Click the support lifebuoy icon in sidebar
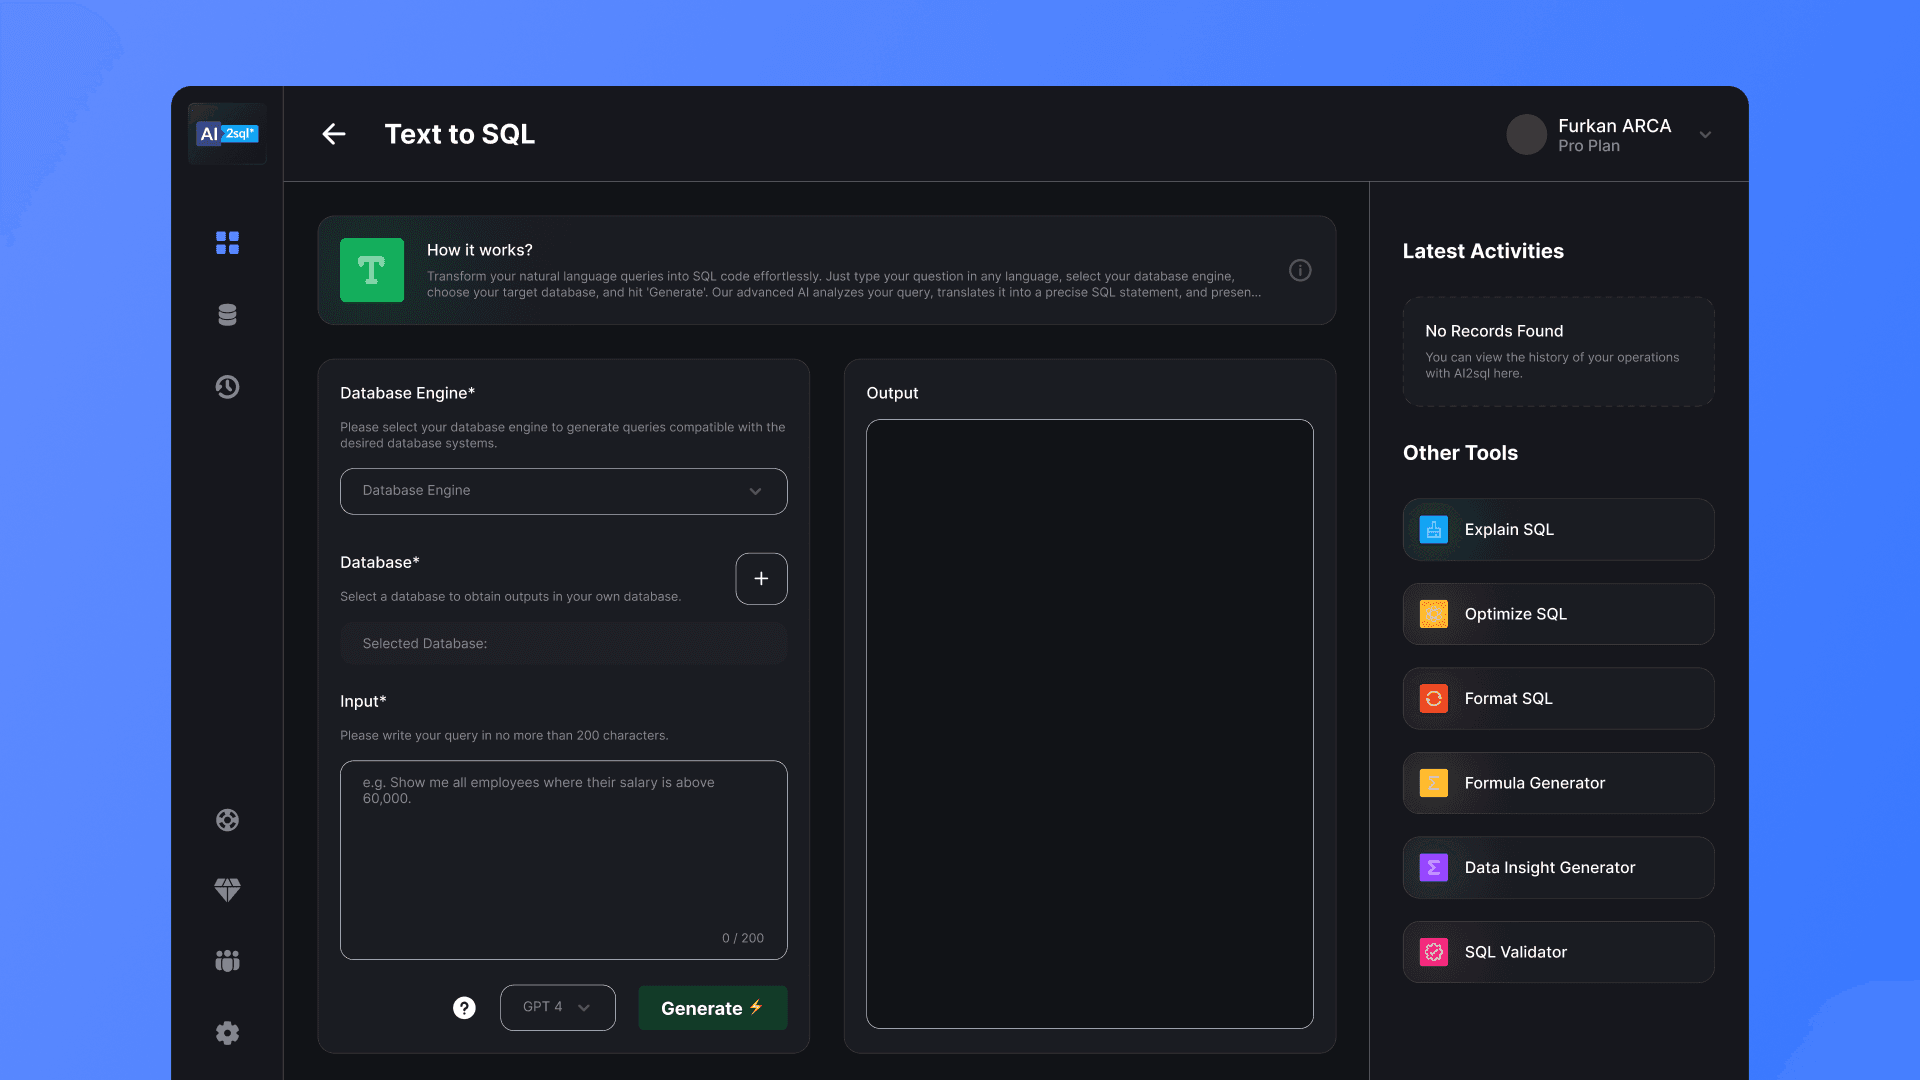Viewport: 1920px width, 1080px height. (x=227, y=820)
